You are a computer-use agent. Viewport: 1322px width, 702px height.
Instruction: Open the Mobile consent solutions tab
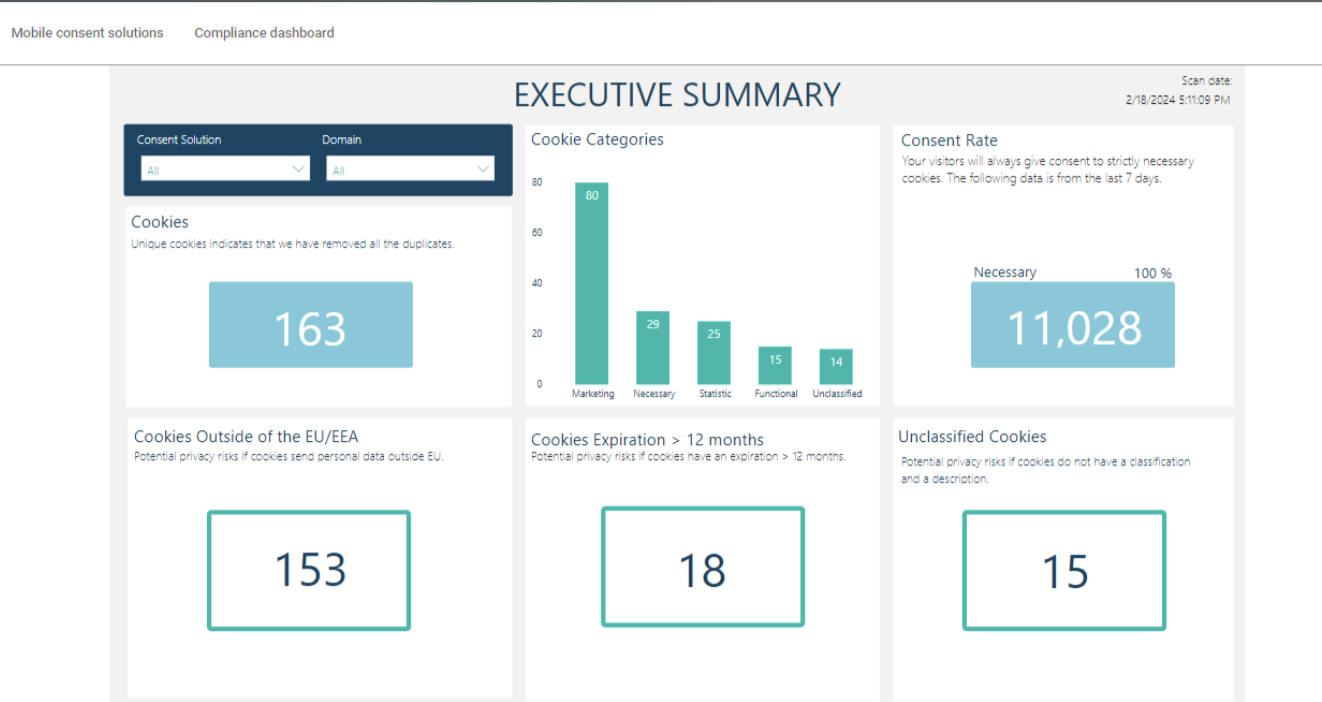(87, 32)
